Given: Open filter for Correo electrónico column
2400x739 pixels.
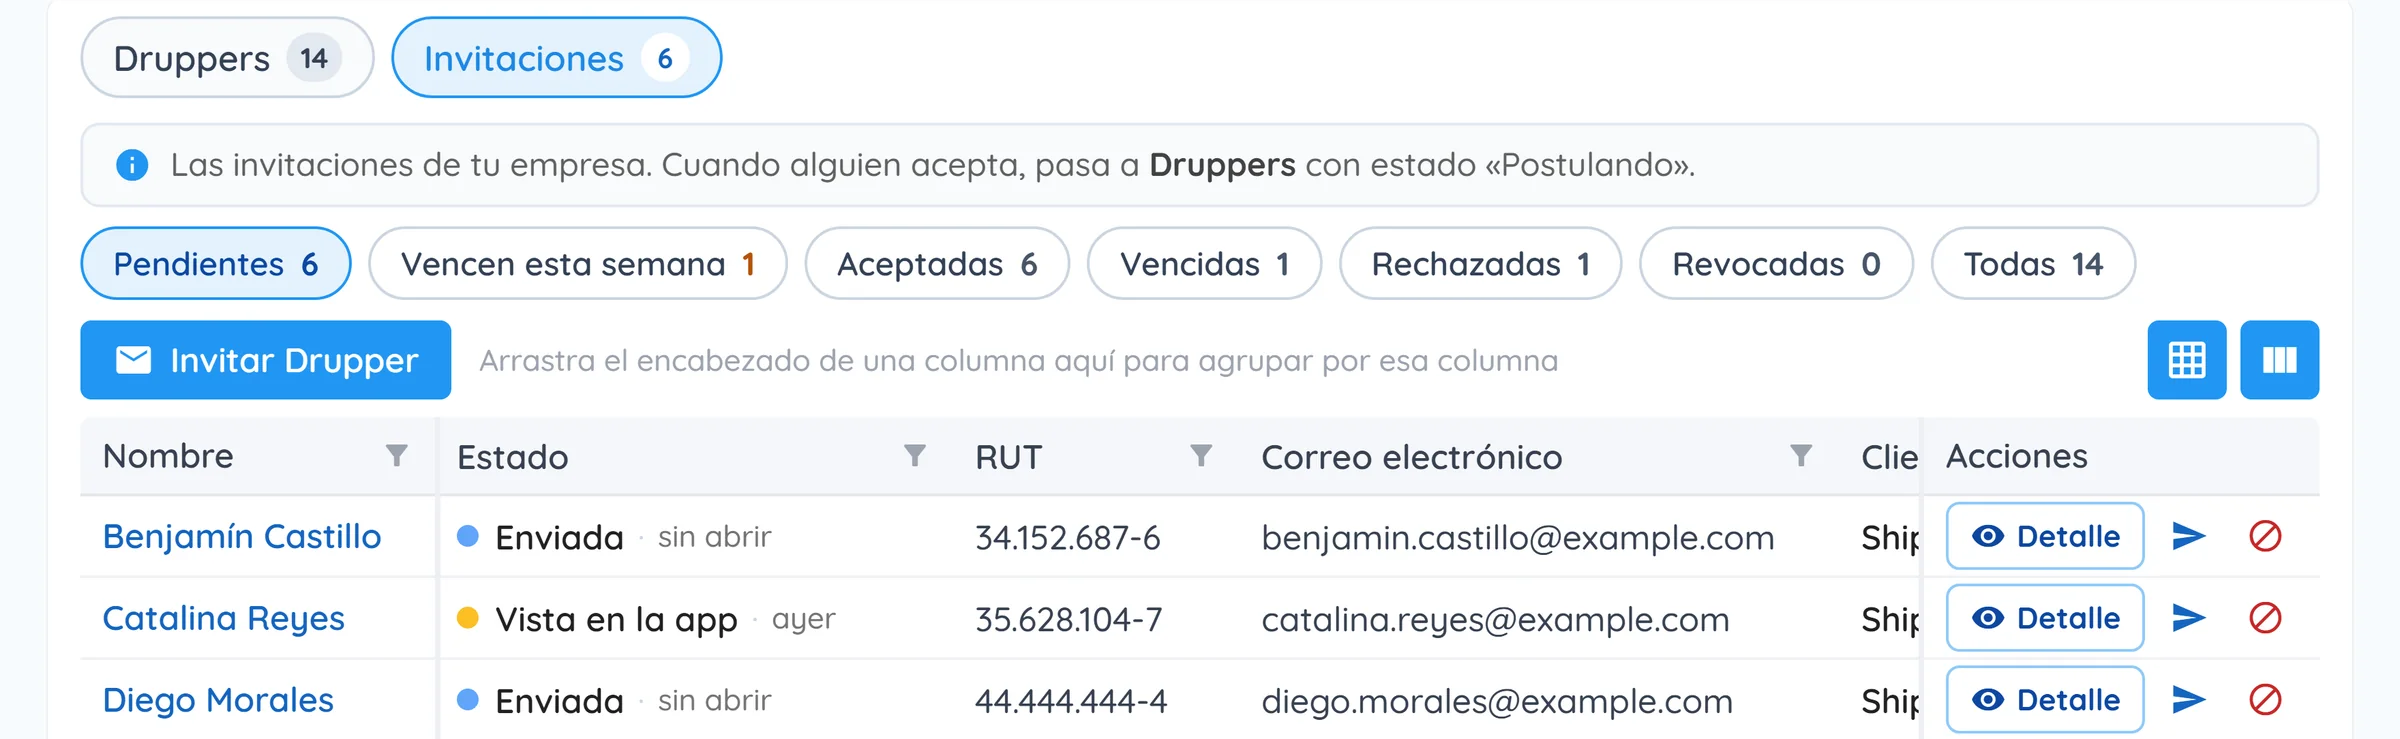Looking at the screenshot, I should click(1801, 456).
